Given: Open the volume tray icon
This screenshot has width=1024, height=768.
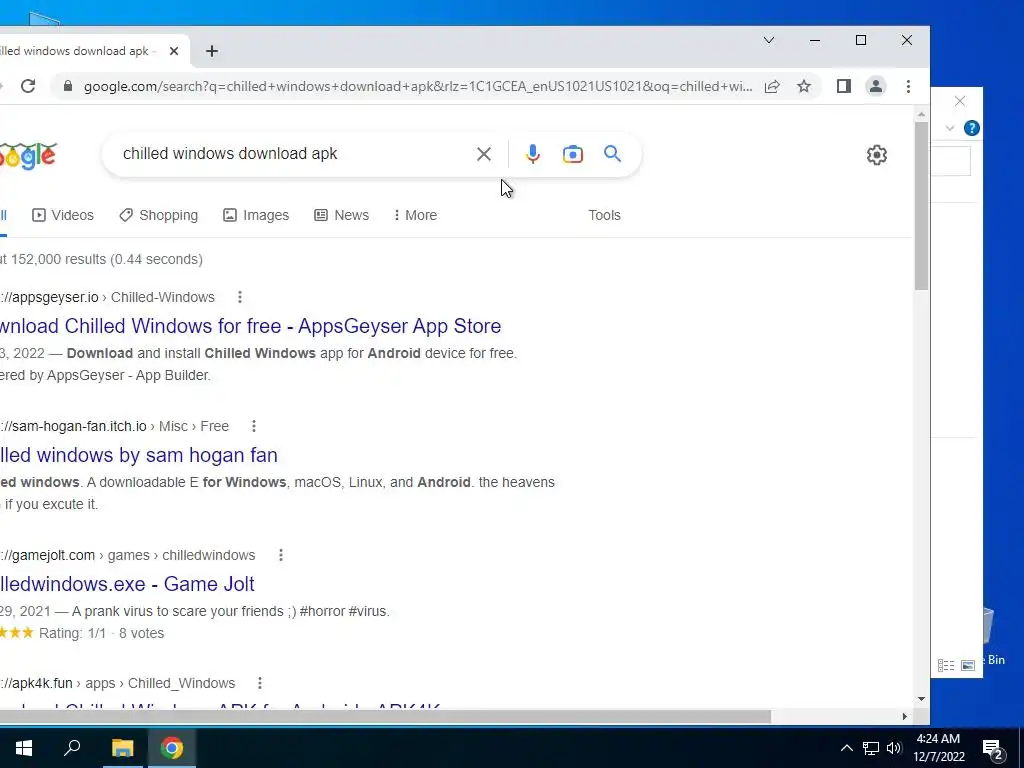Looking at the screenshot, I should click(894, 748).
